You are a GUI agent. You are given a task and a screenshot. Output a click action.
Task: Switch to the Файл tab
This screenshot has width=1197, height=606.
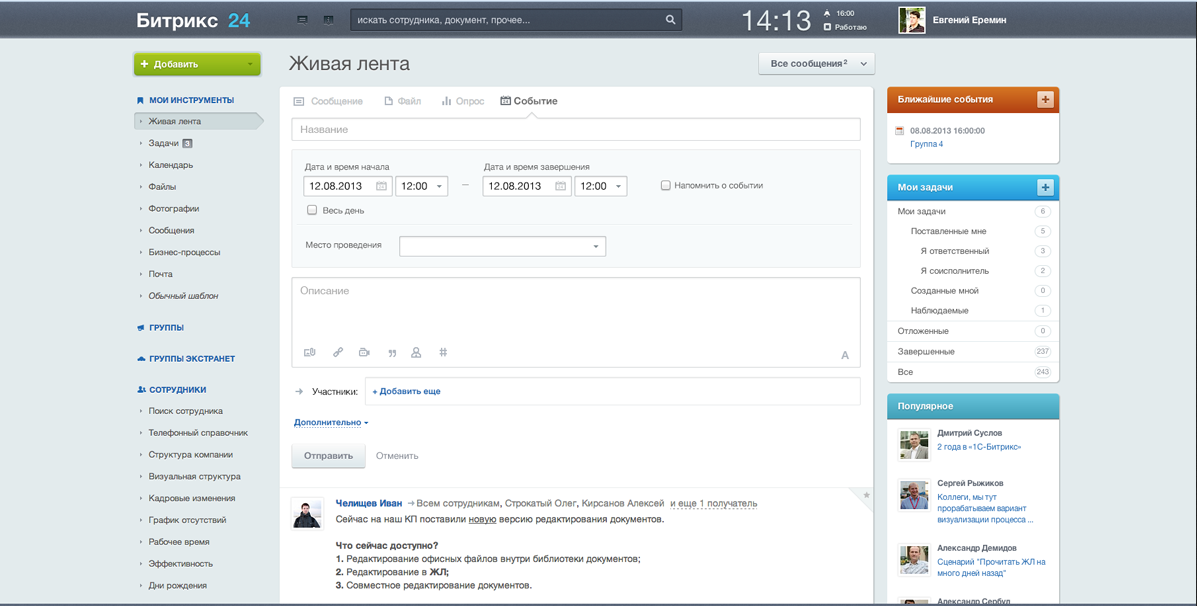pos(402,101)
